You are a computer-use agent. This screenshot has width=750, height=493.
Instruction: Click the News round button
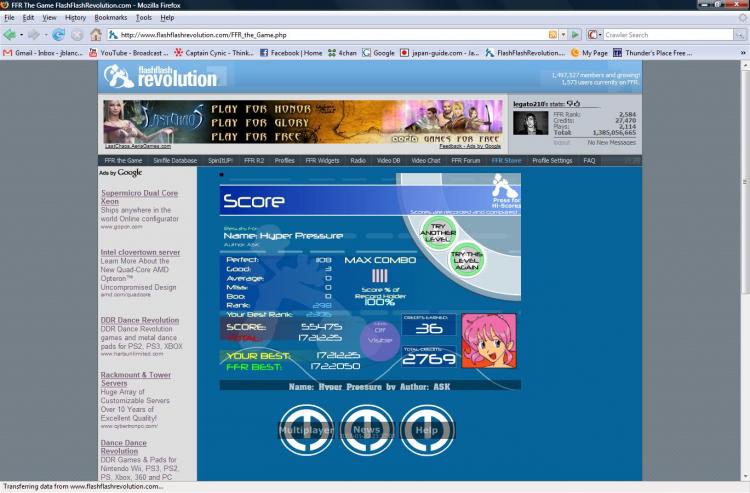[x=367, y=430]
